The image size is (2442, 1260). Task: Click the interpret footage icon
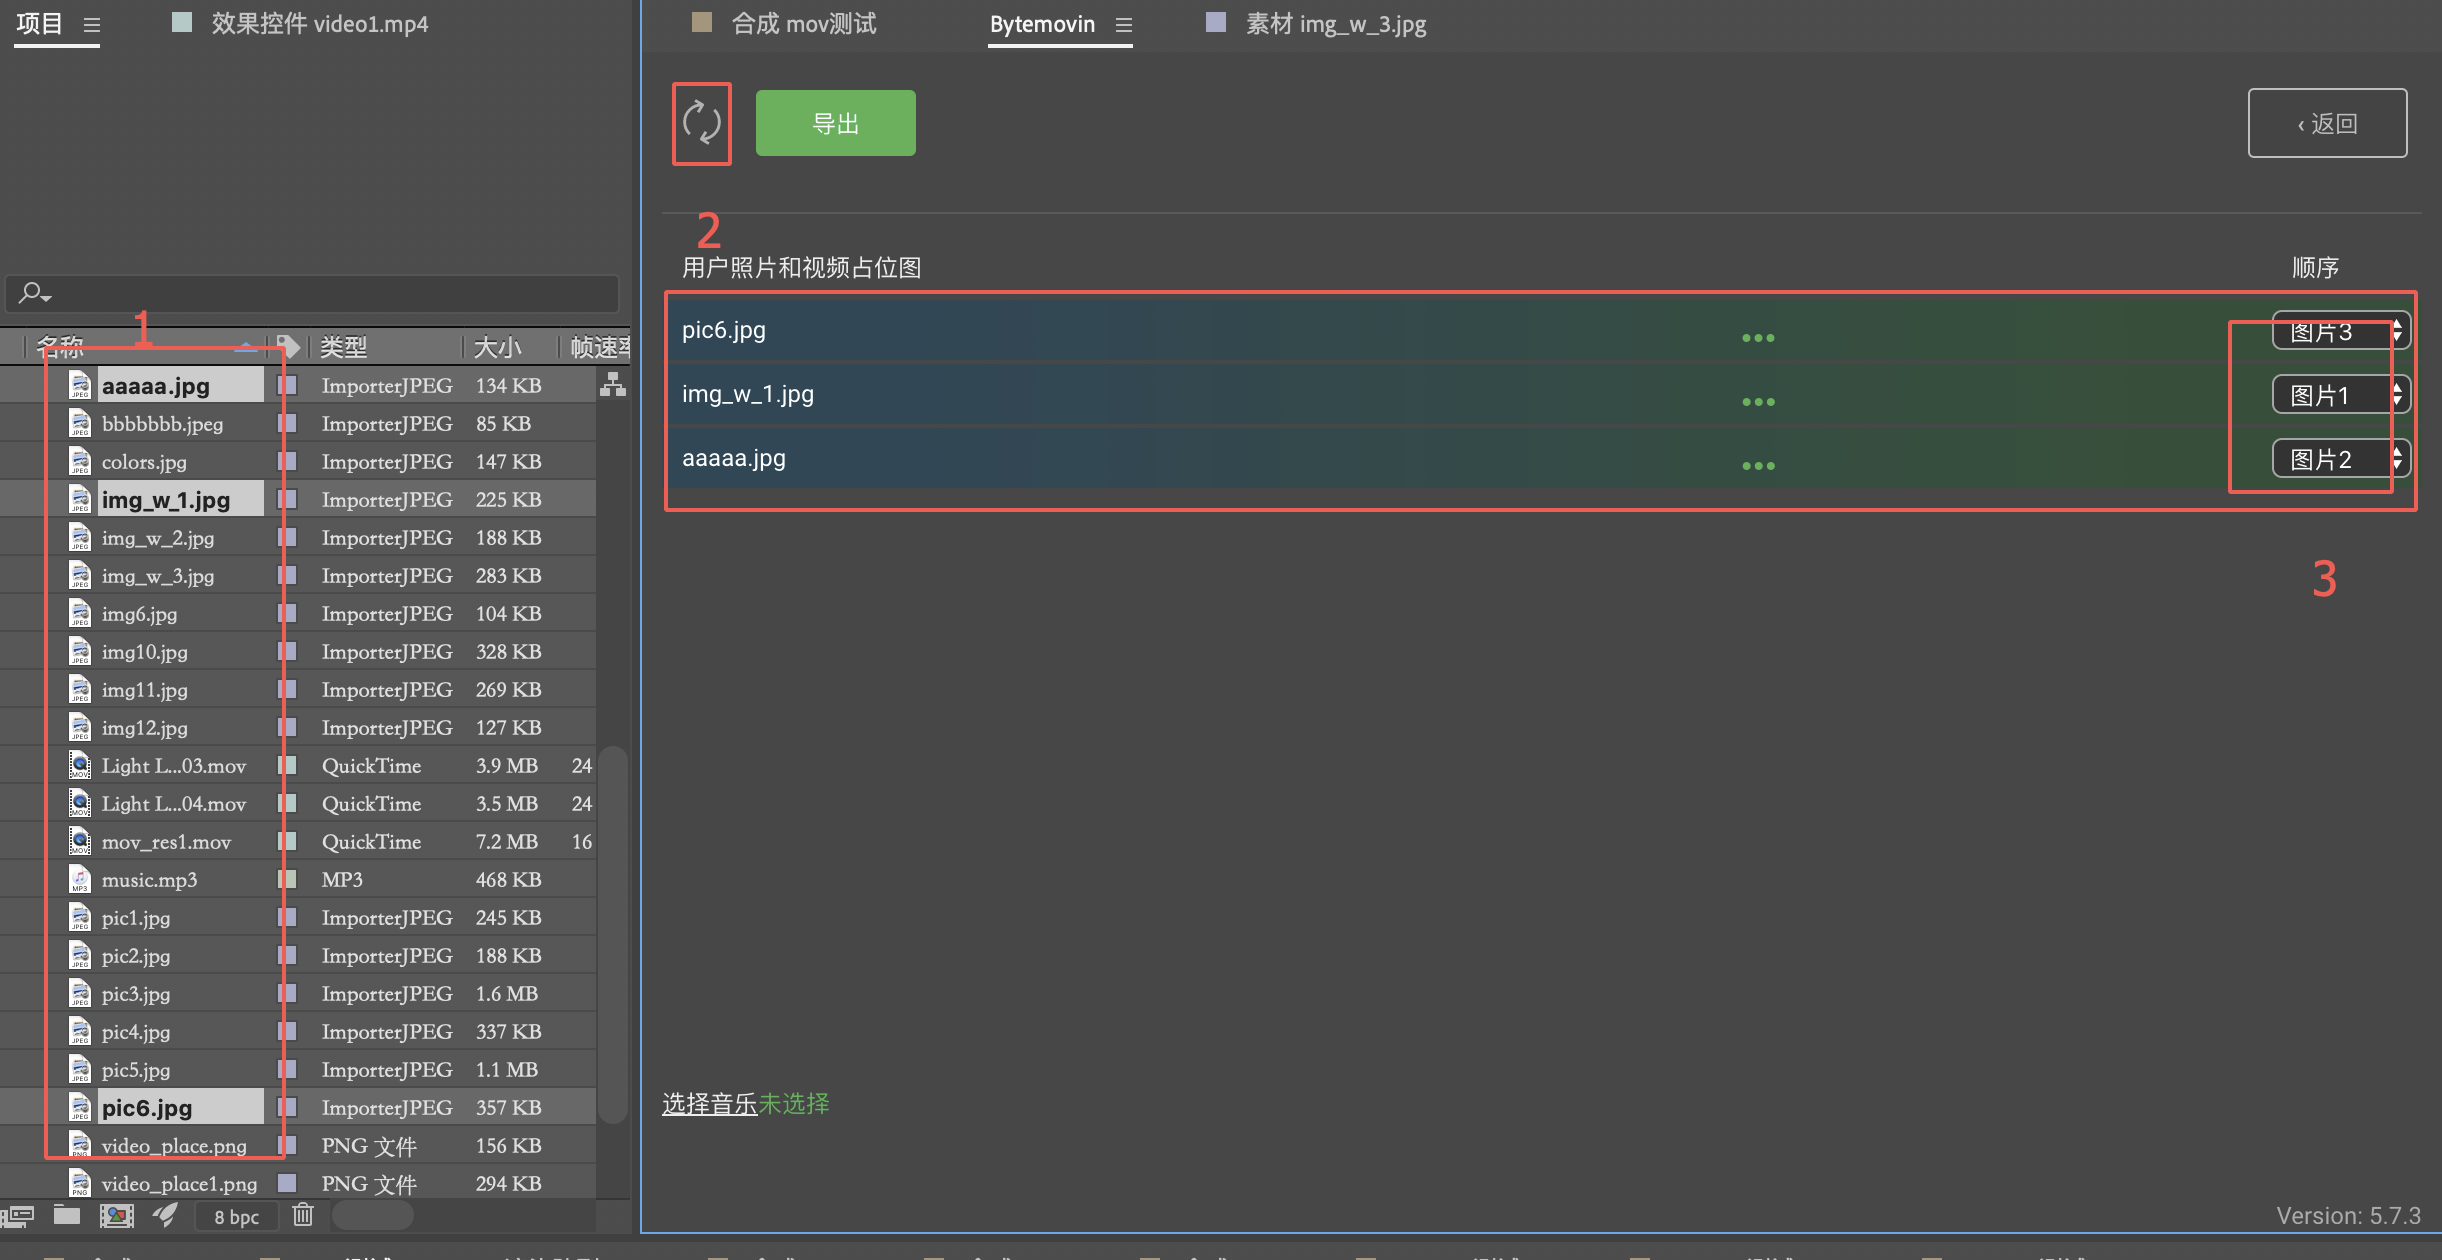tap(18, 1216)
